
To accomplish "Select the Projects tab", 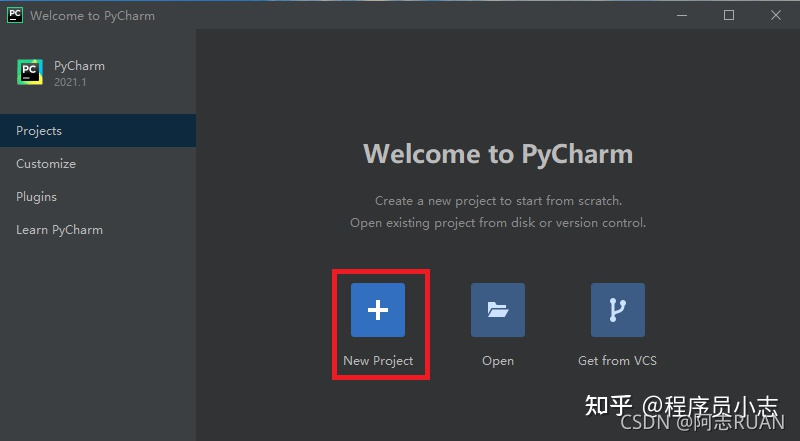I will [x=98, y=131].
